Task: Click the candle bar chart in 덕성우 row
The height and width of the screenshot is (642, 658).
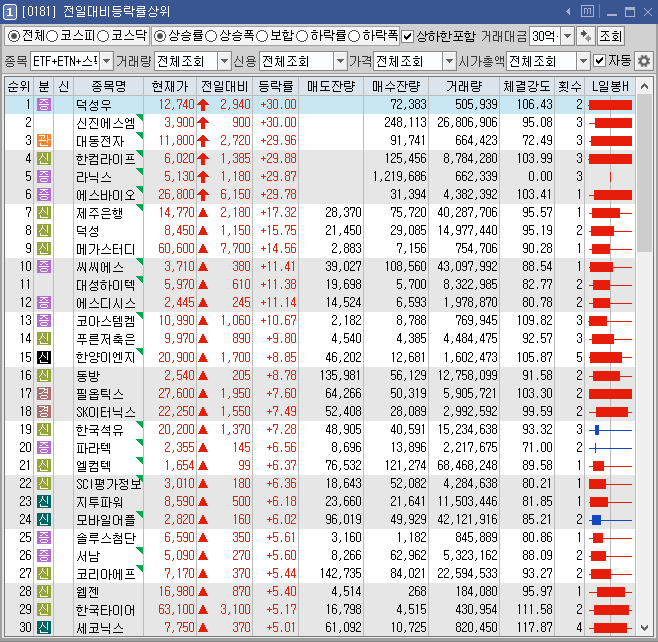Action: (610, 104)
